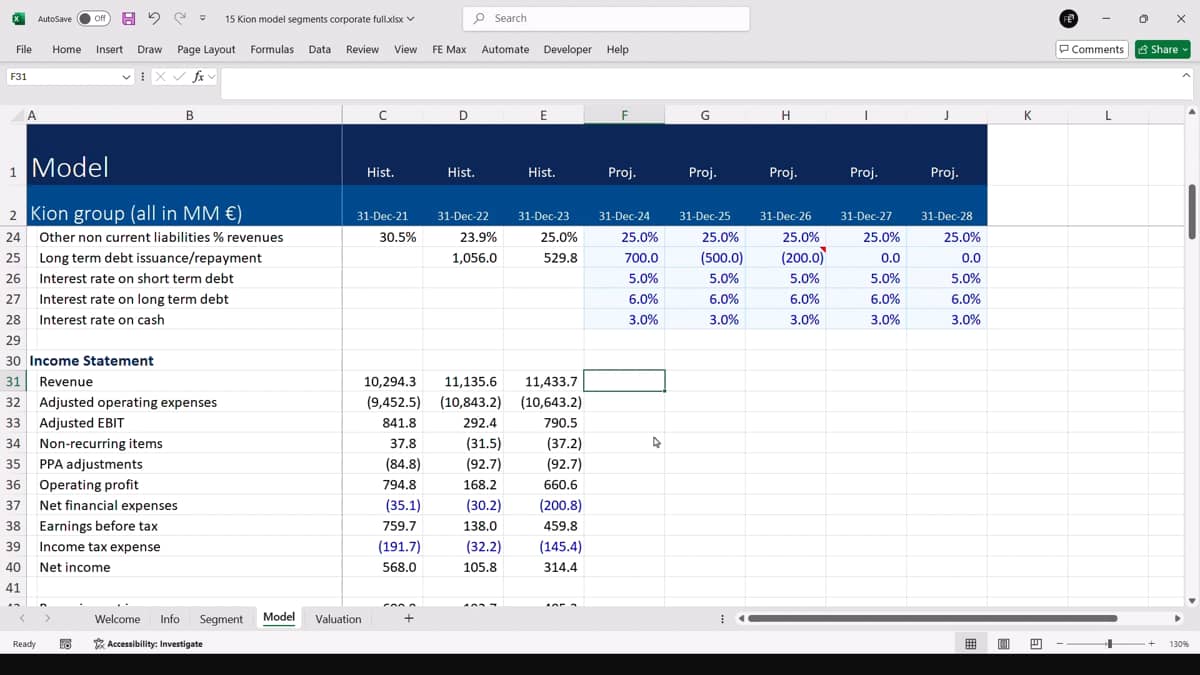Open the Insert tab
Image resolution: width=1200 pixels, height=675 pixels.
click(x=110, y=49)
